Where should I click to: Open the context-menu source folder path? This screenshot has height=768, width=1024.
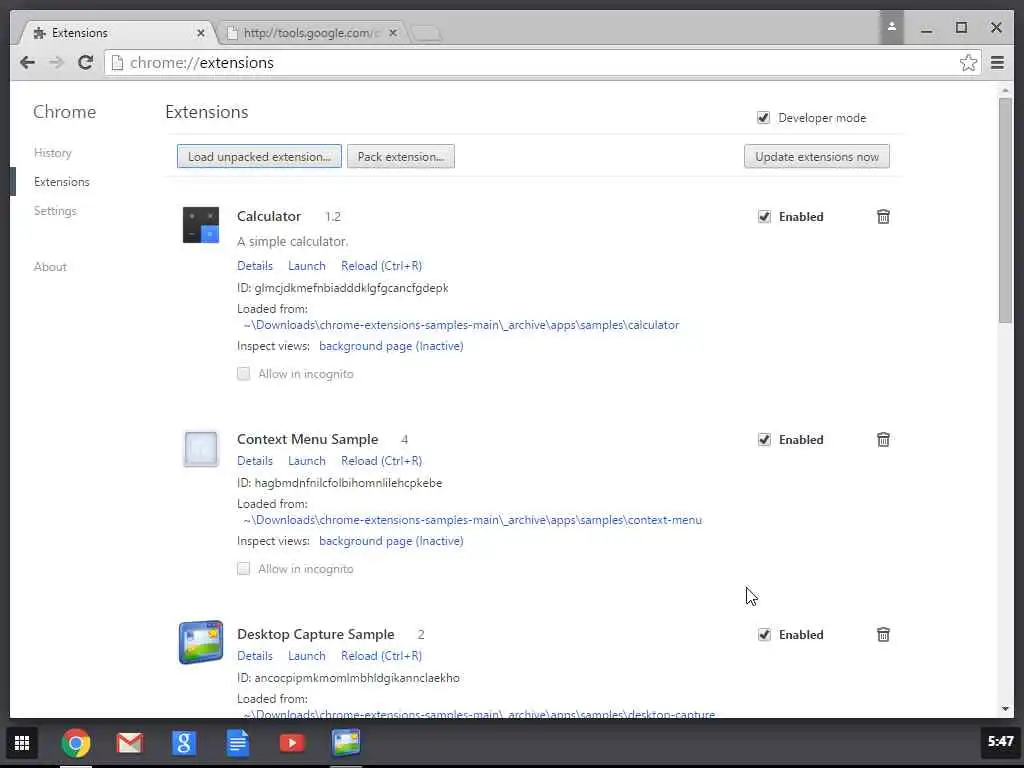point(473,520)
